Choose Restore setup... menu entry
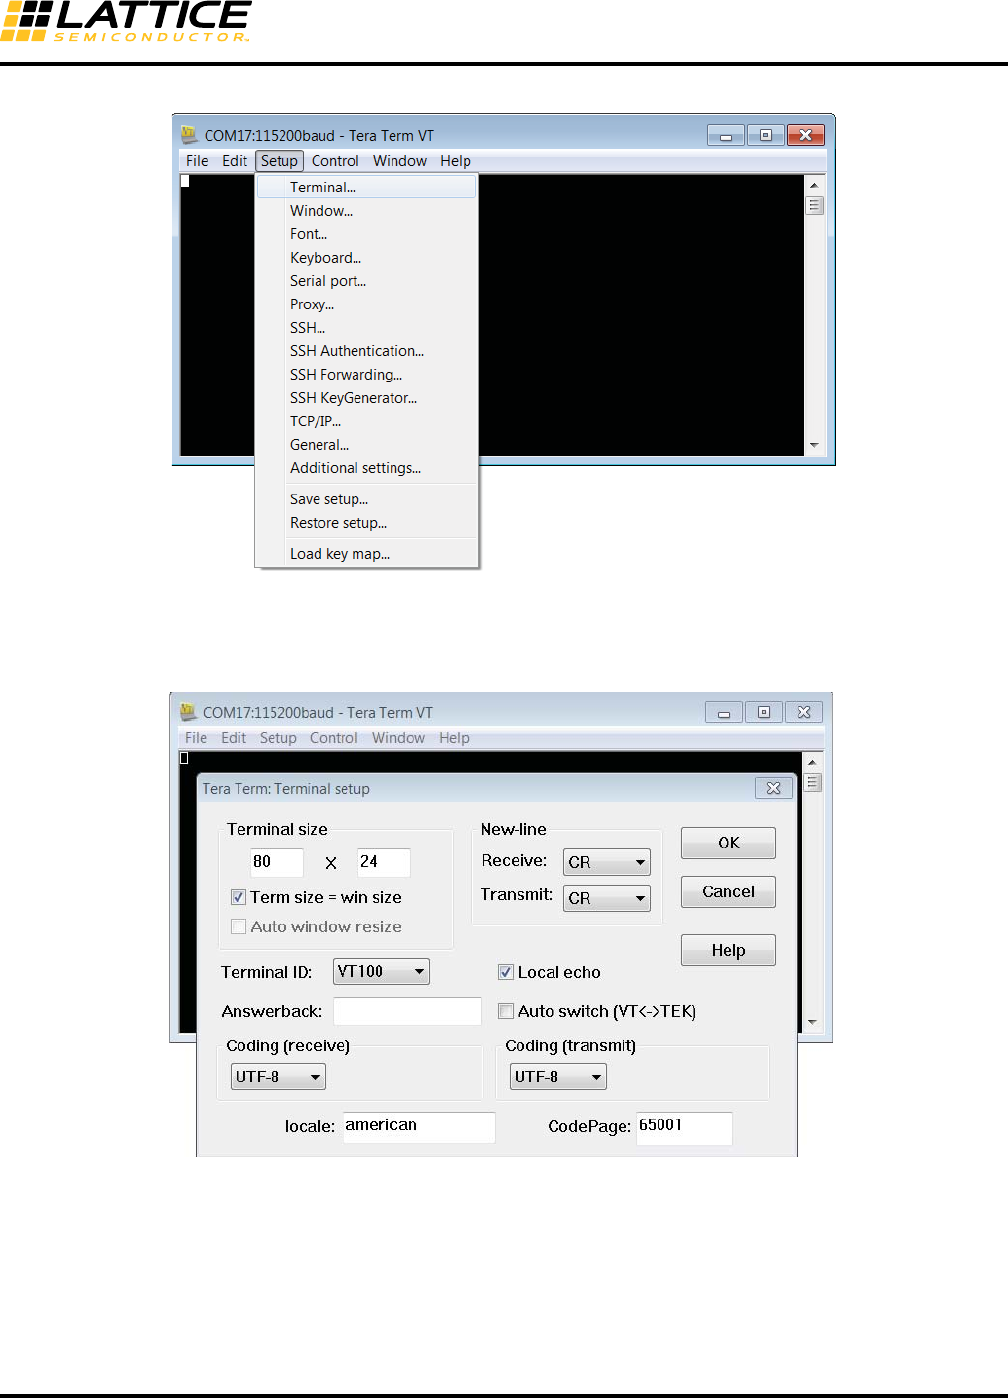The width and height of the screenshot is (1008, 1398). pyautogui.click(x=366, y=523)
